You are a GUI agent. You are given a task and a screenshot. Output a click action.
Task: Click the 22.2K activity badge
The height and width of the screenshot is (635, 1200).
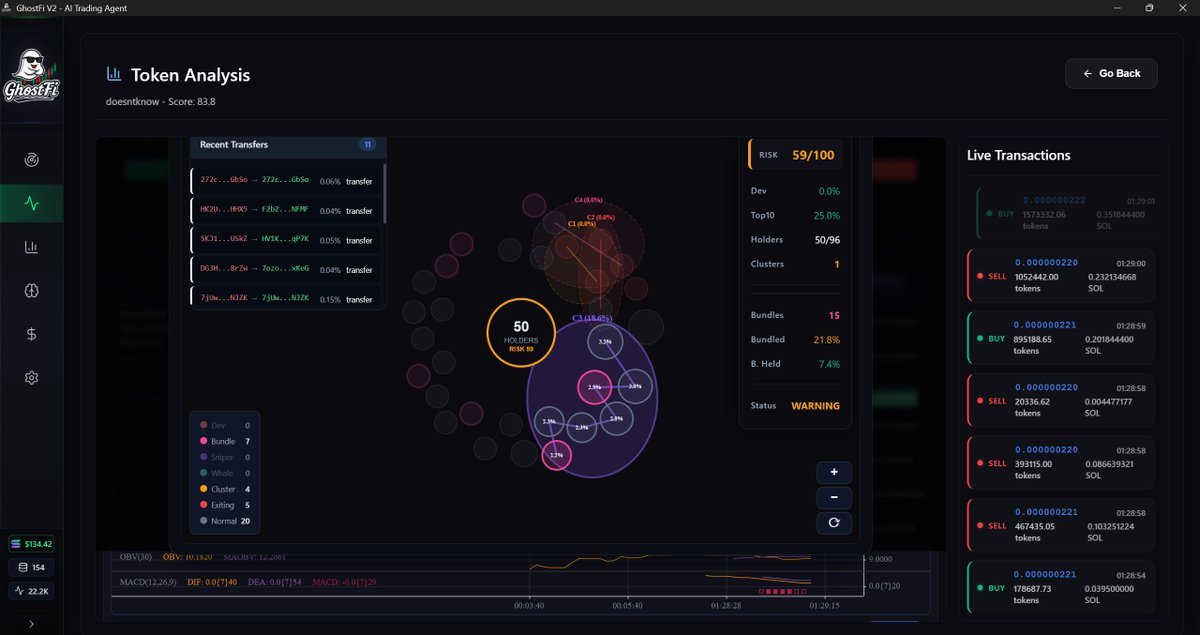click(31, 591)
